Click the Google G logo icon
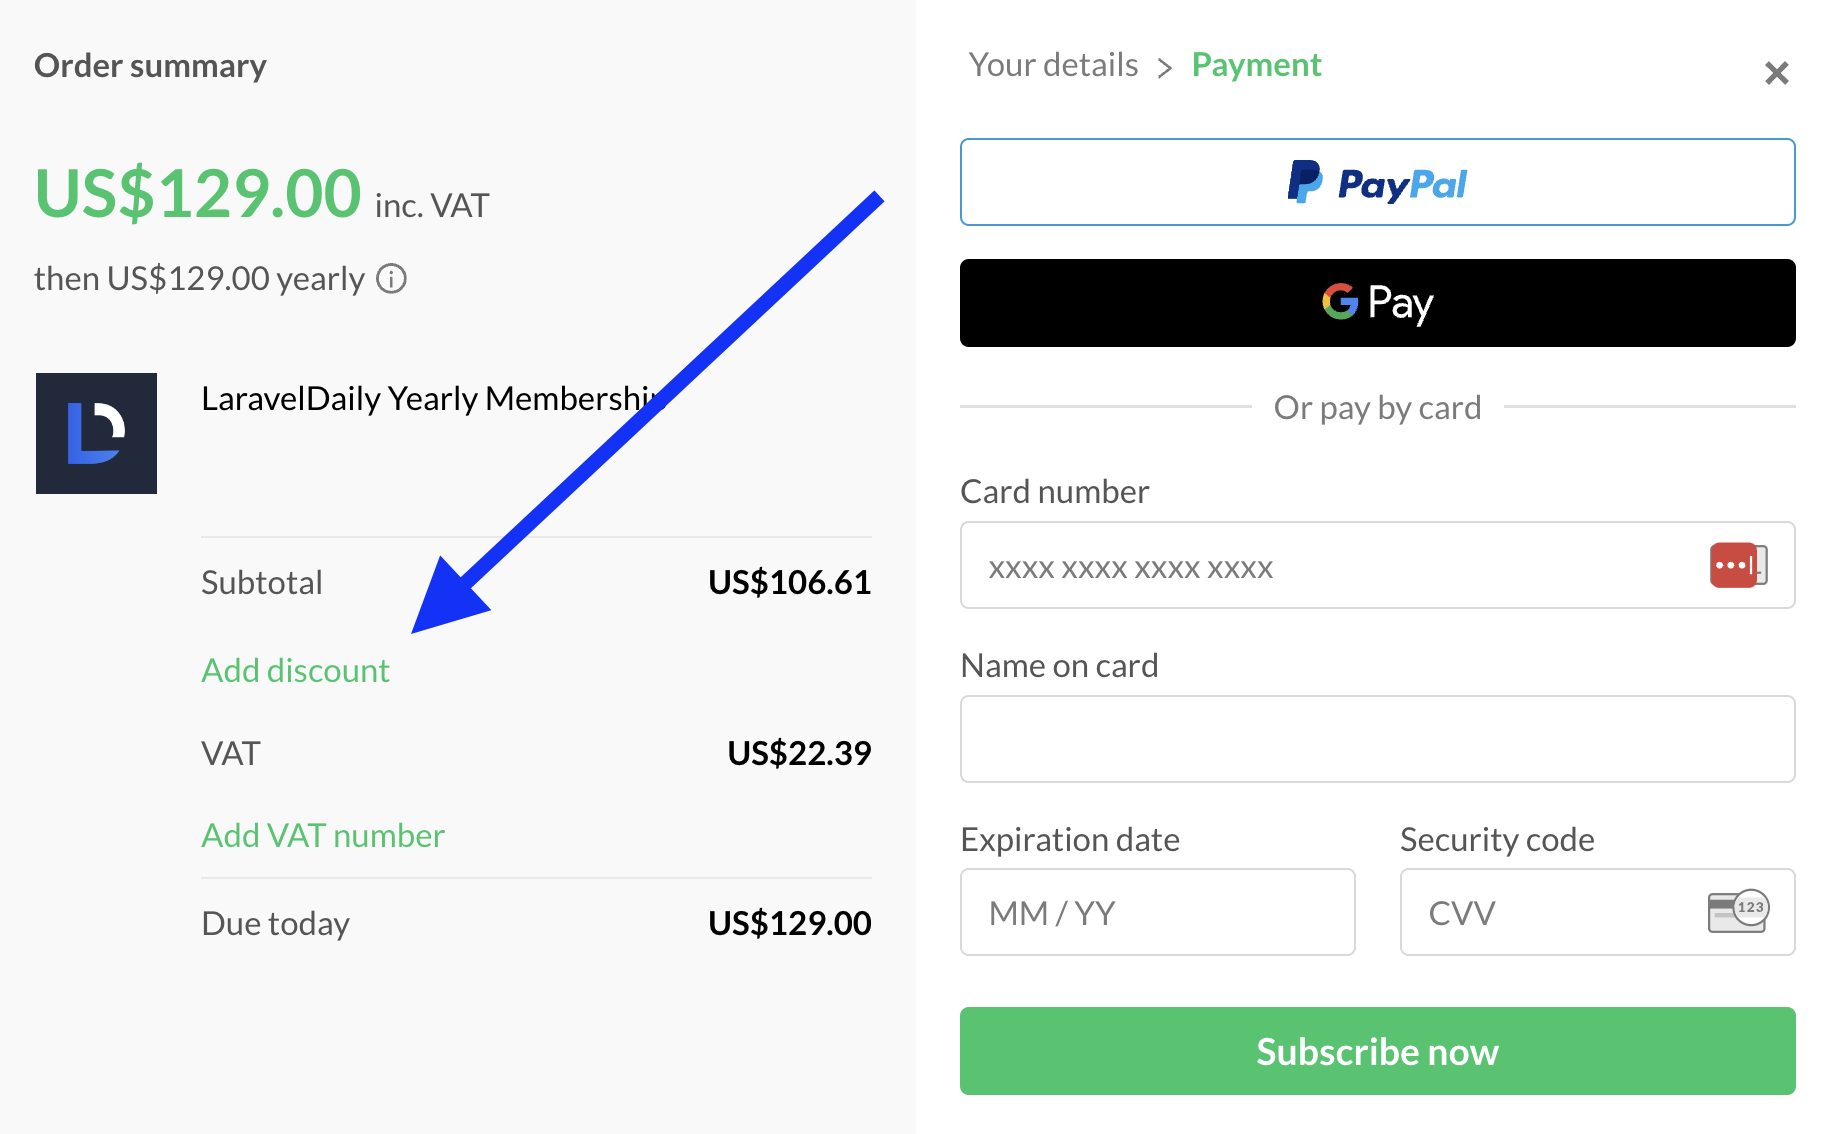 tap(1340, 301)
